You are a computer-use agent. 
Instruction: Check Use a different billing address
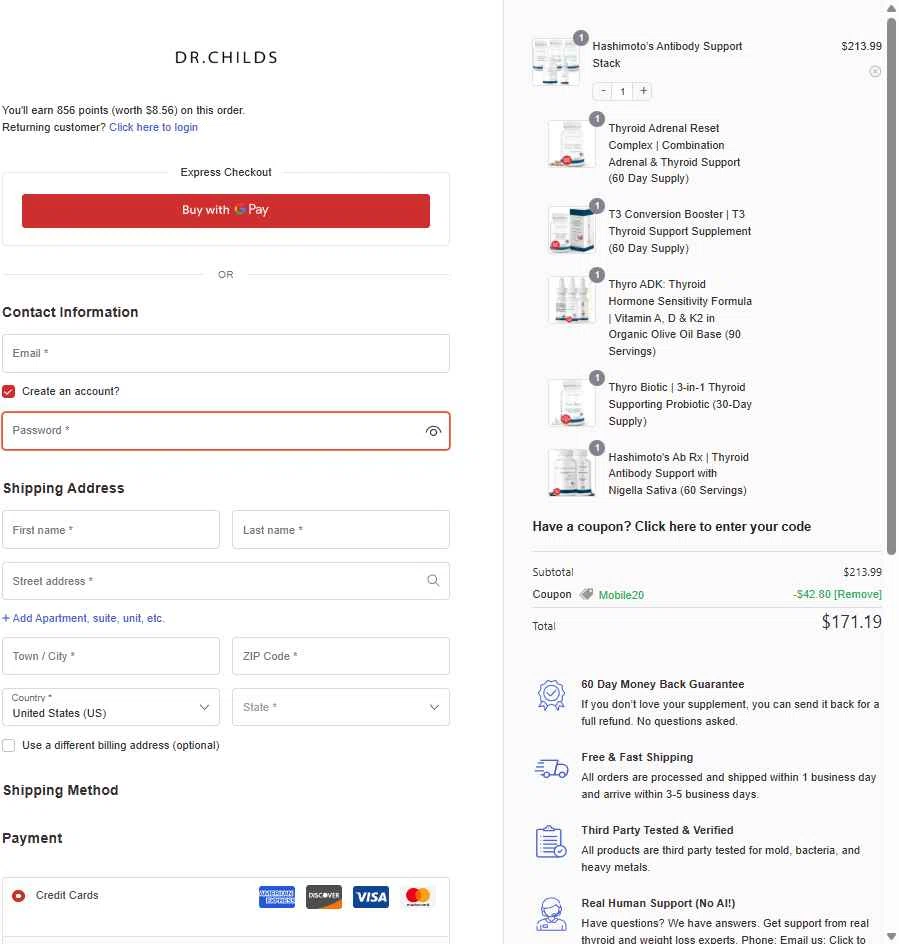click(8, 745)
